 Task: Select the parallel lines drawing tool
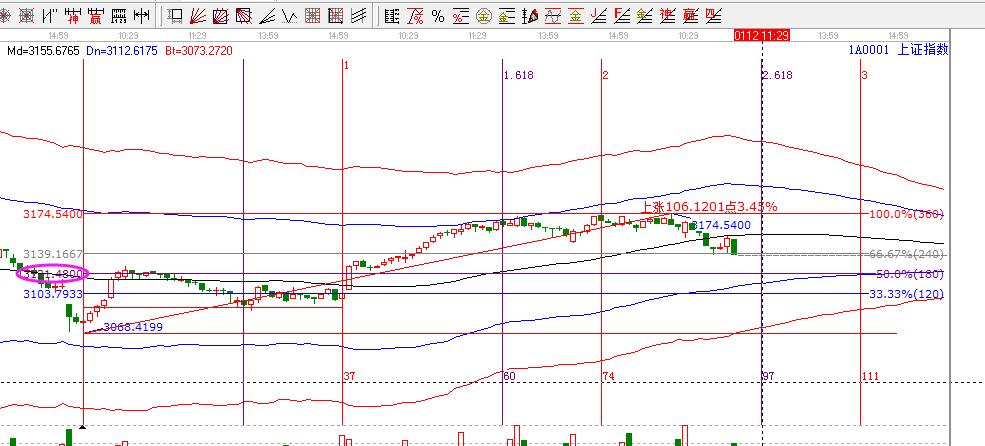(358, 15)
